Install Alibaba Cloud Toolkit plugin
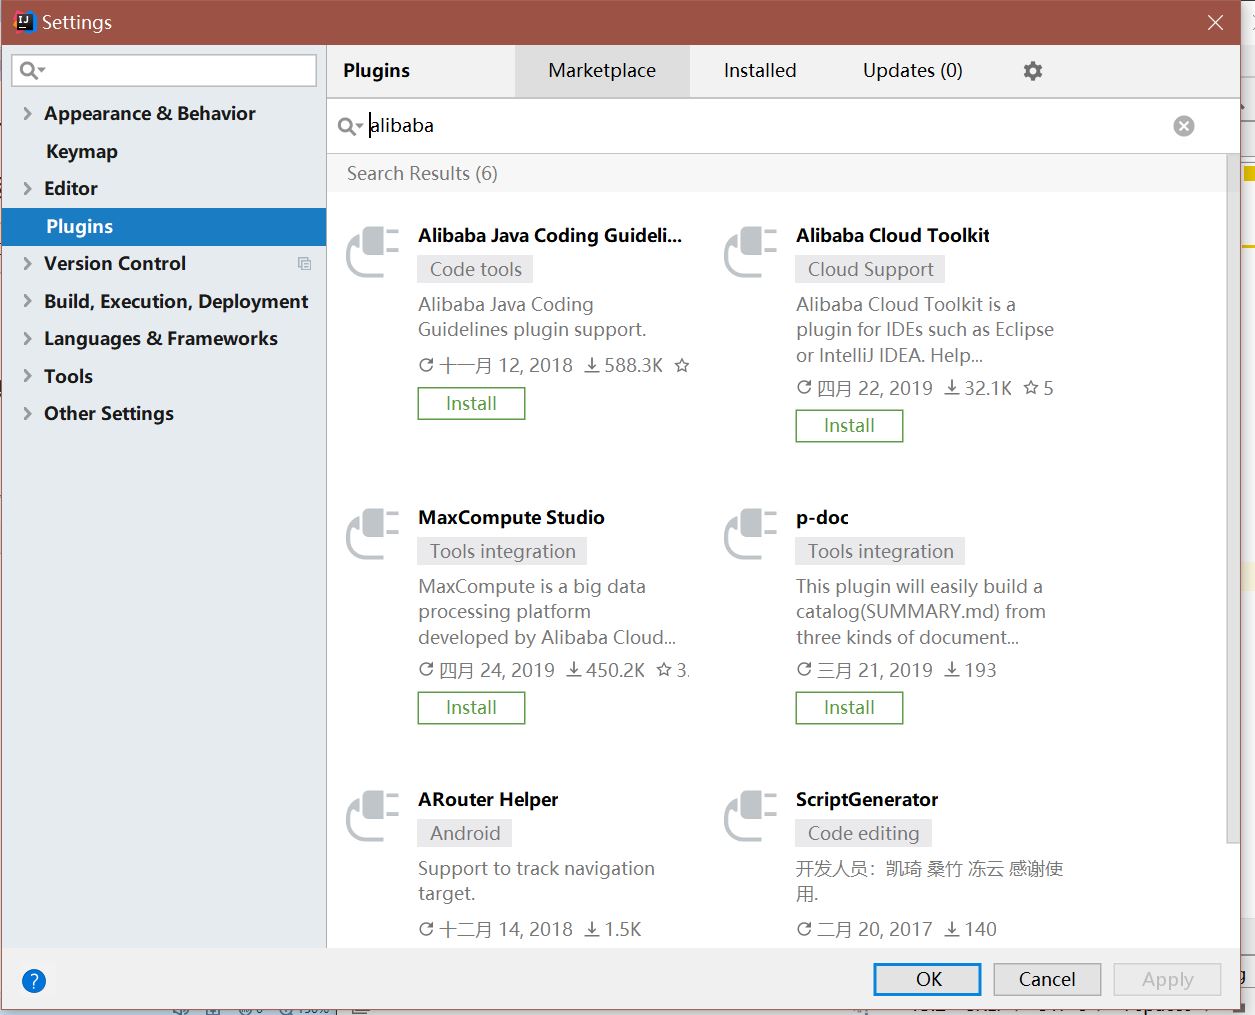 click(849, 426)
